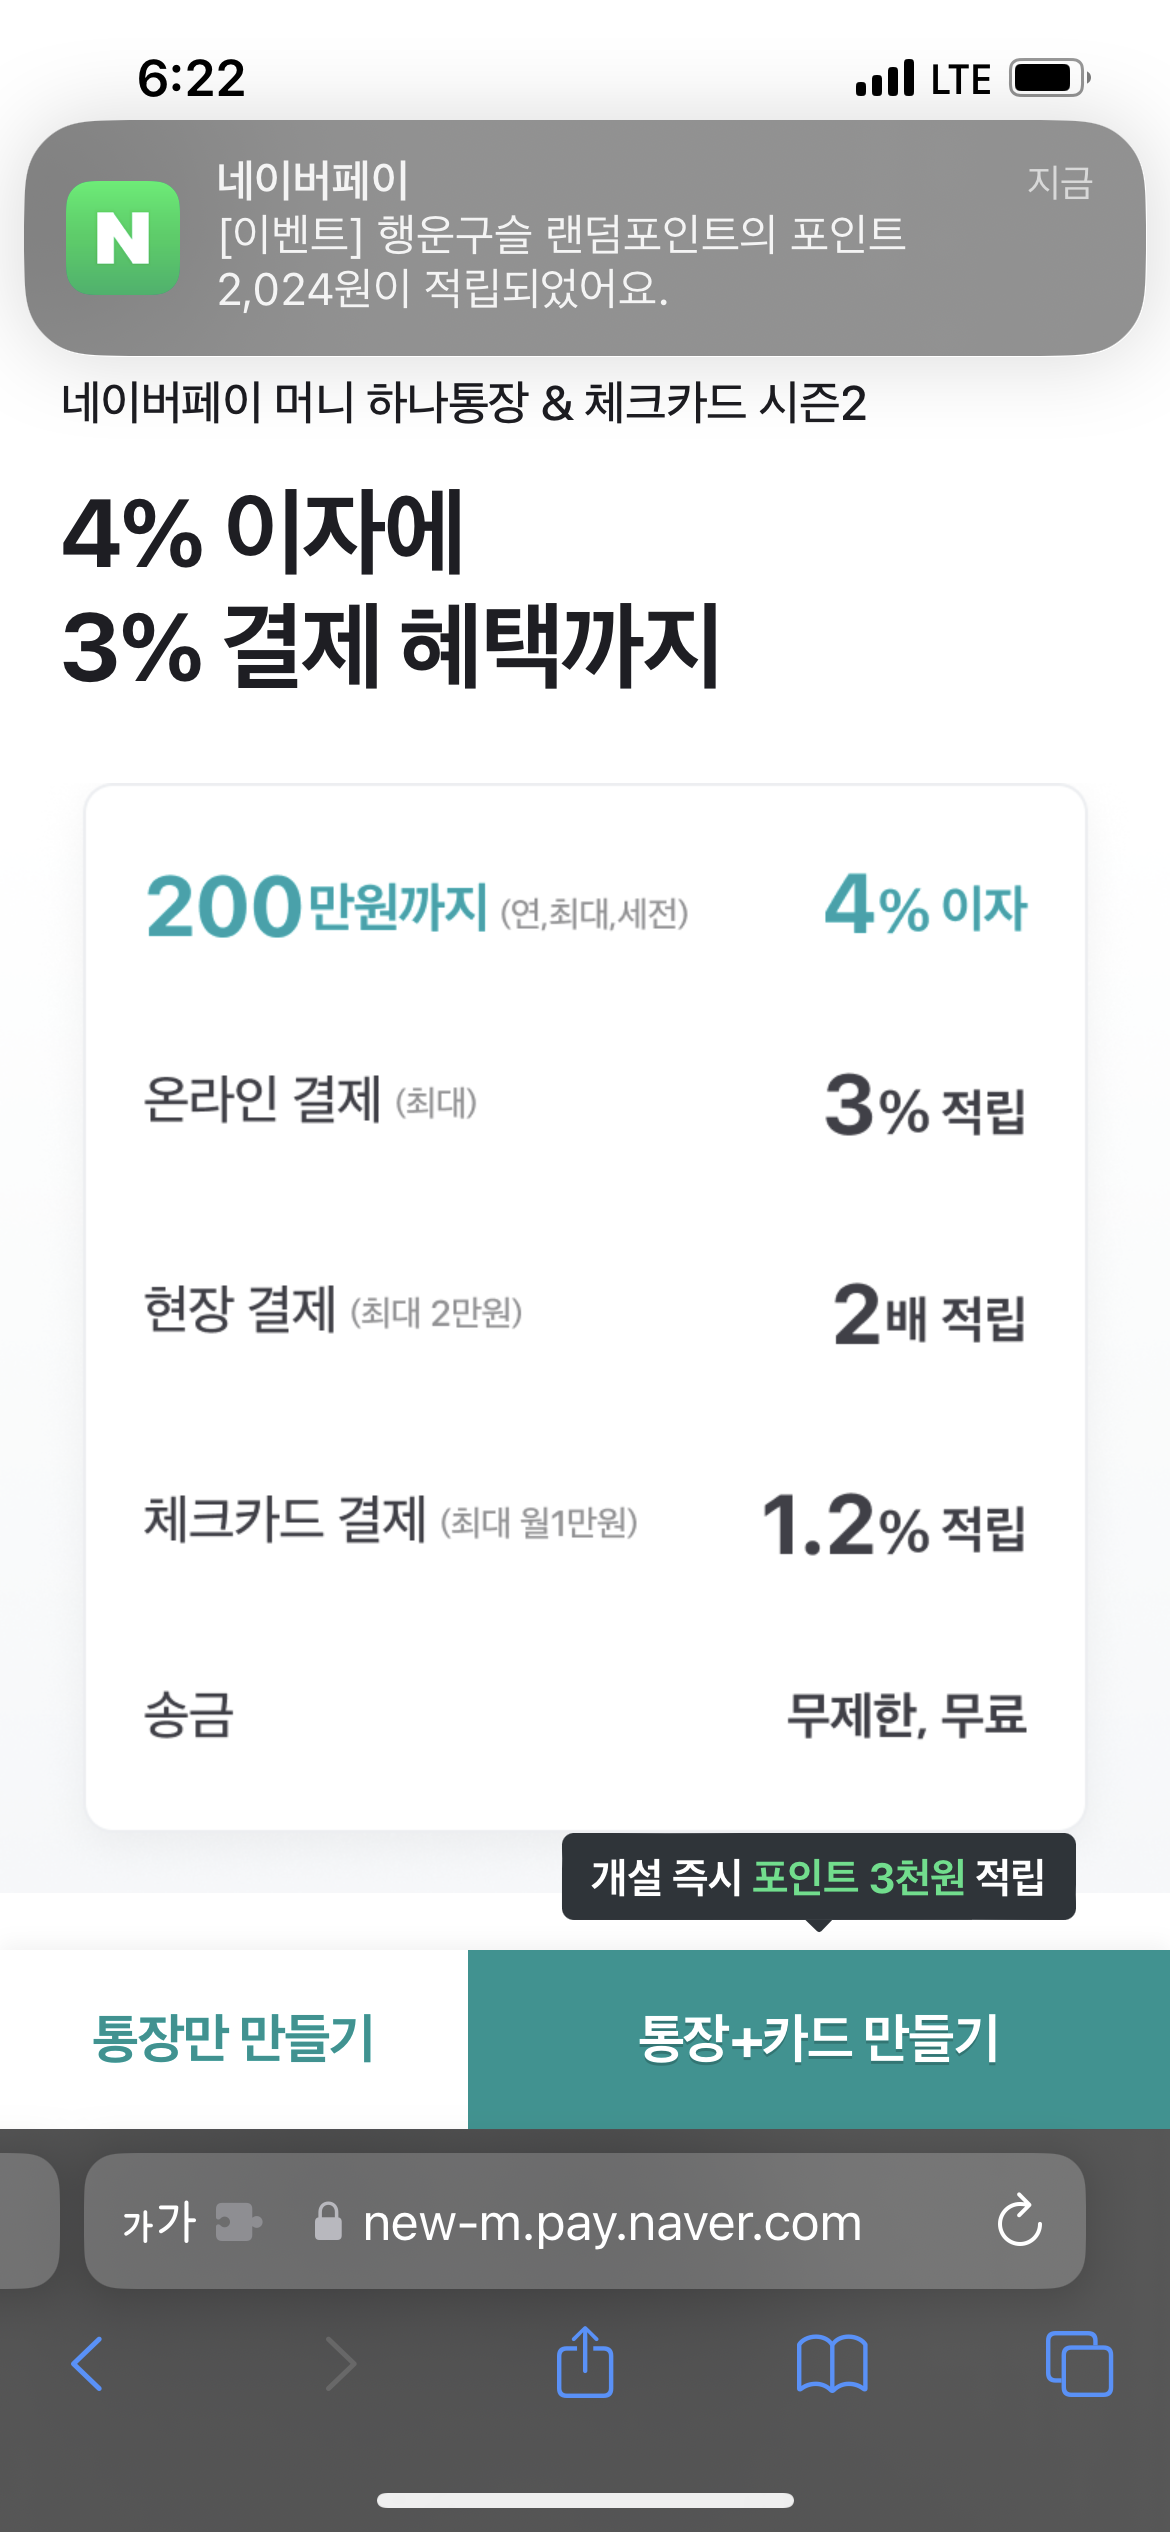The width and height of the screenshot is (1170, 2532).
Task: Open the Safari bookmarks book icon
Action: pyautogui.click(x=832, y=2364)
